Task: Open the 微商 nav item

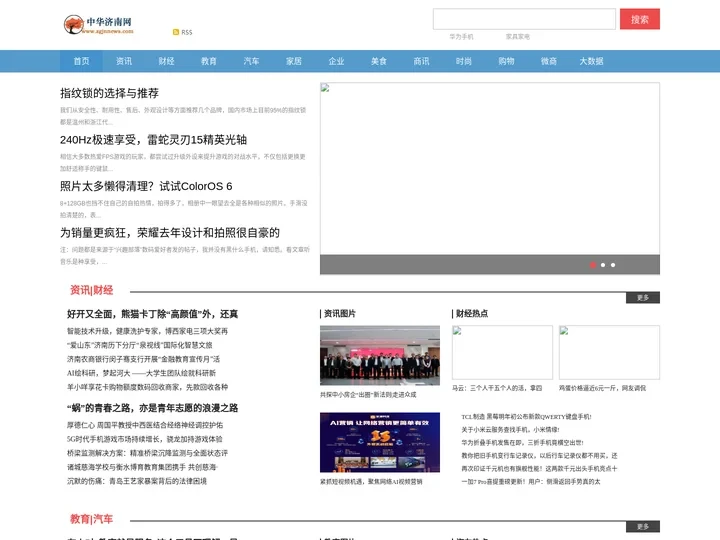Action: 548,61
